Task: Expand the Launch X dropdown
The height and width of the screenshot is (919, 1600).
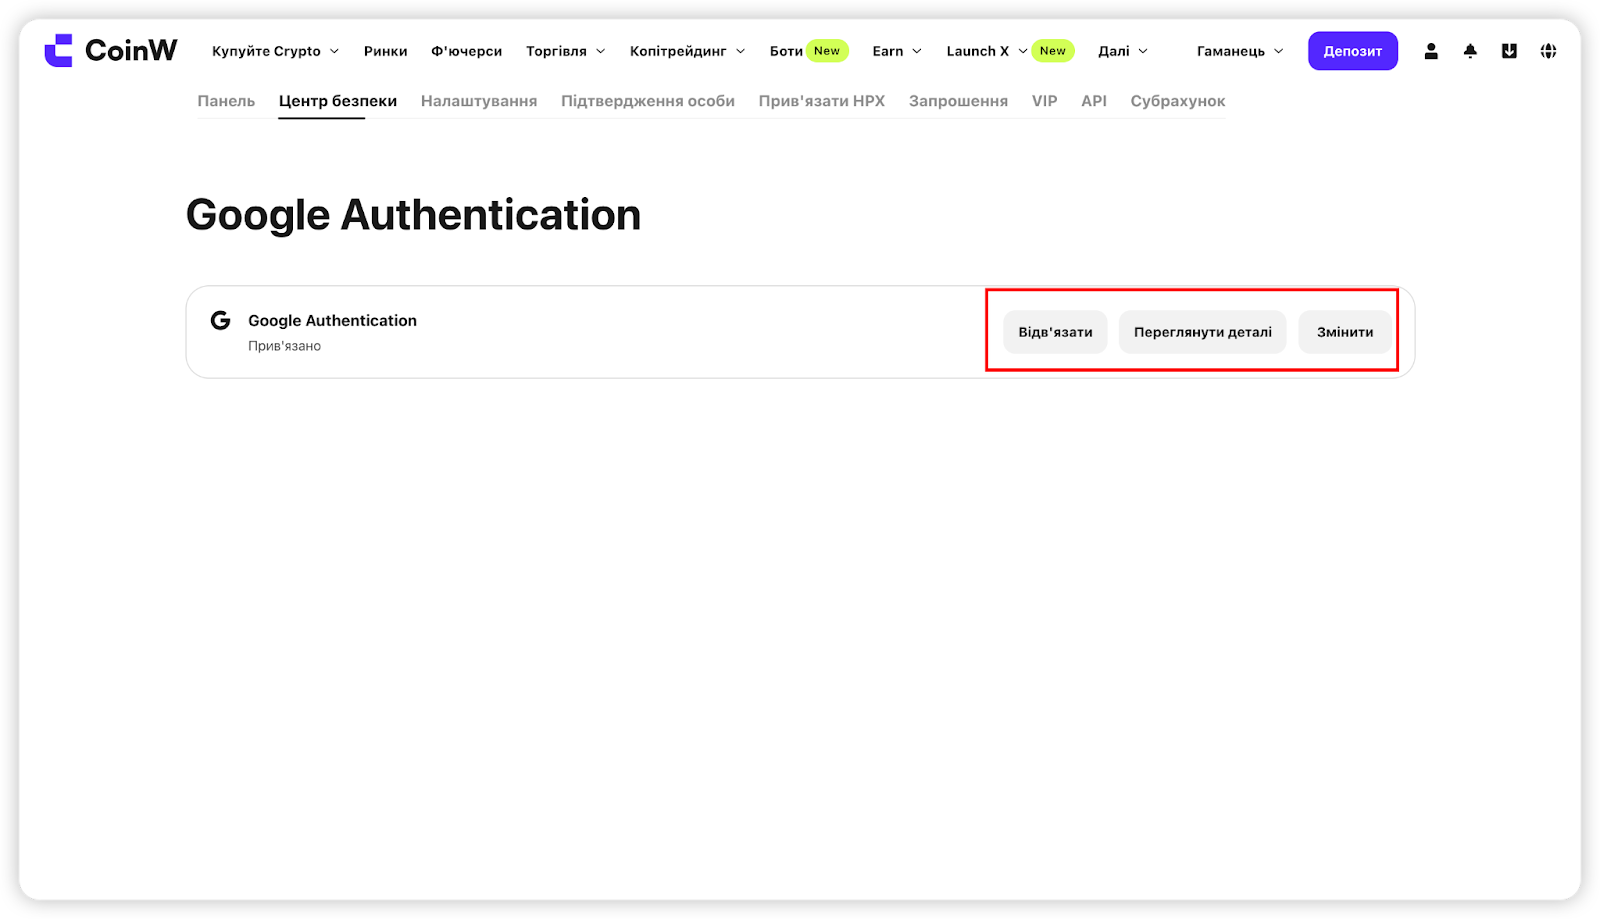Action: pos(986,51)
